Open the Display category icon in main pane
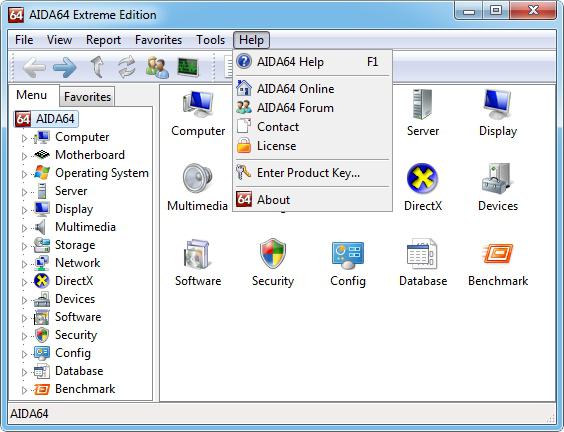 click(x=498, y=104)
